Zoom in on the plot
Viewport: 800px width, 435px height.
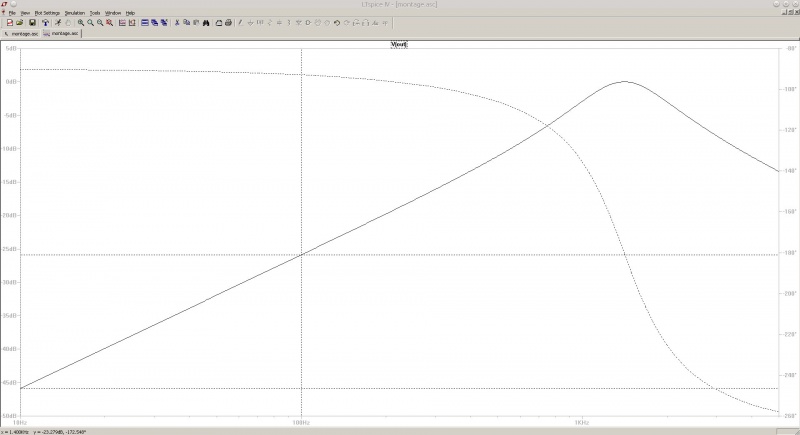click(81, 23)
